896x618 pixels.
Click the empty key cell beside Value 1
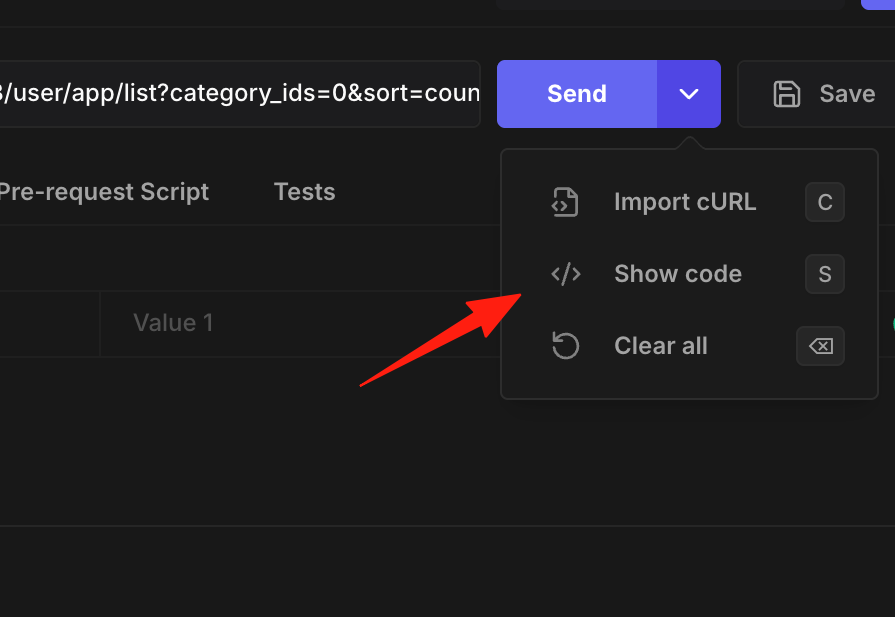point(50,323)
